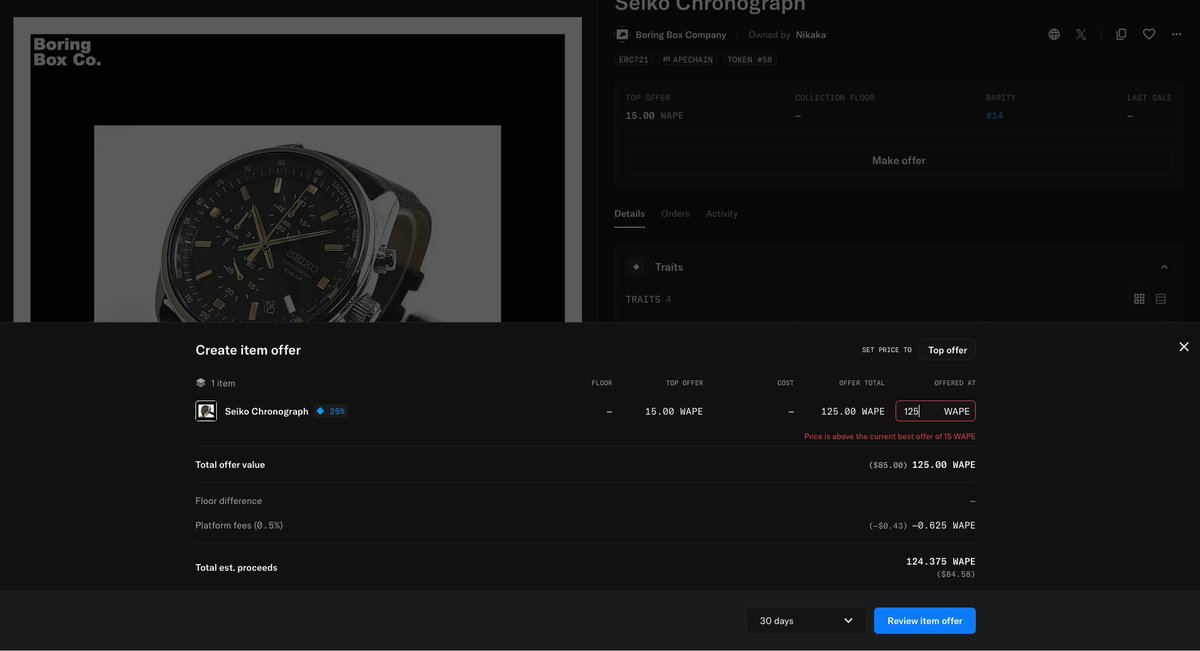Click the price warning message text
The height and width of the screenshot is (651, 1200).
coord(890,437)
